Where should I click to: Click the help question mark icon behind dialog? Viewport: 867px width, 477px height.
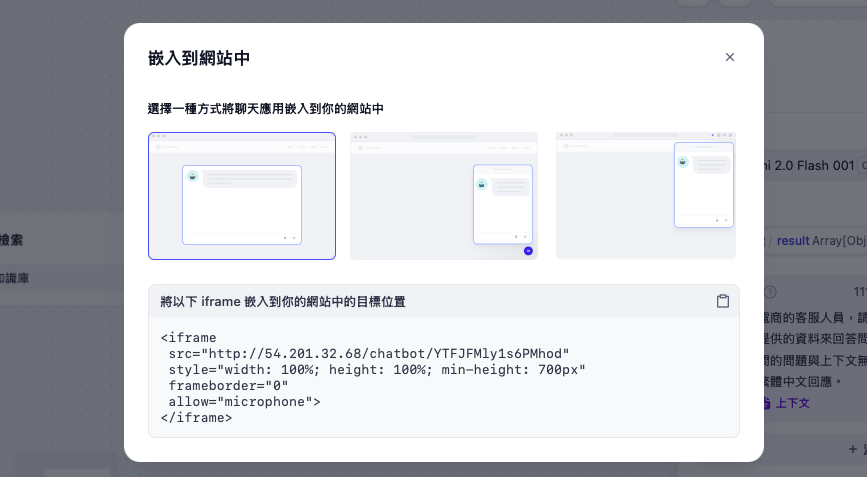pos(770,292)
